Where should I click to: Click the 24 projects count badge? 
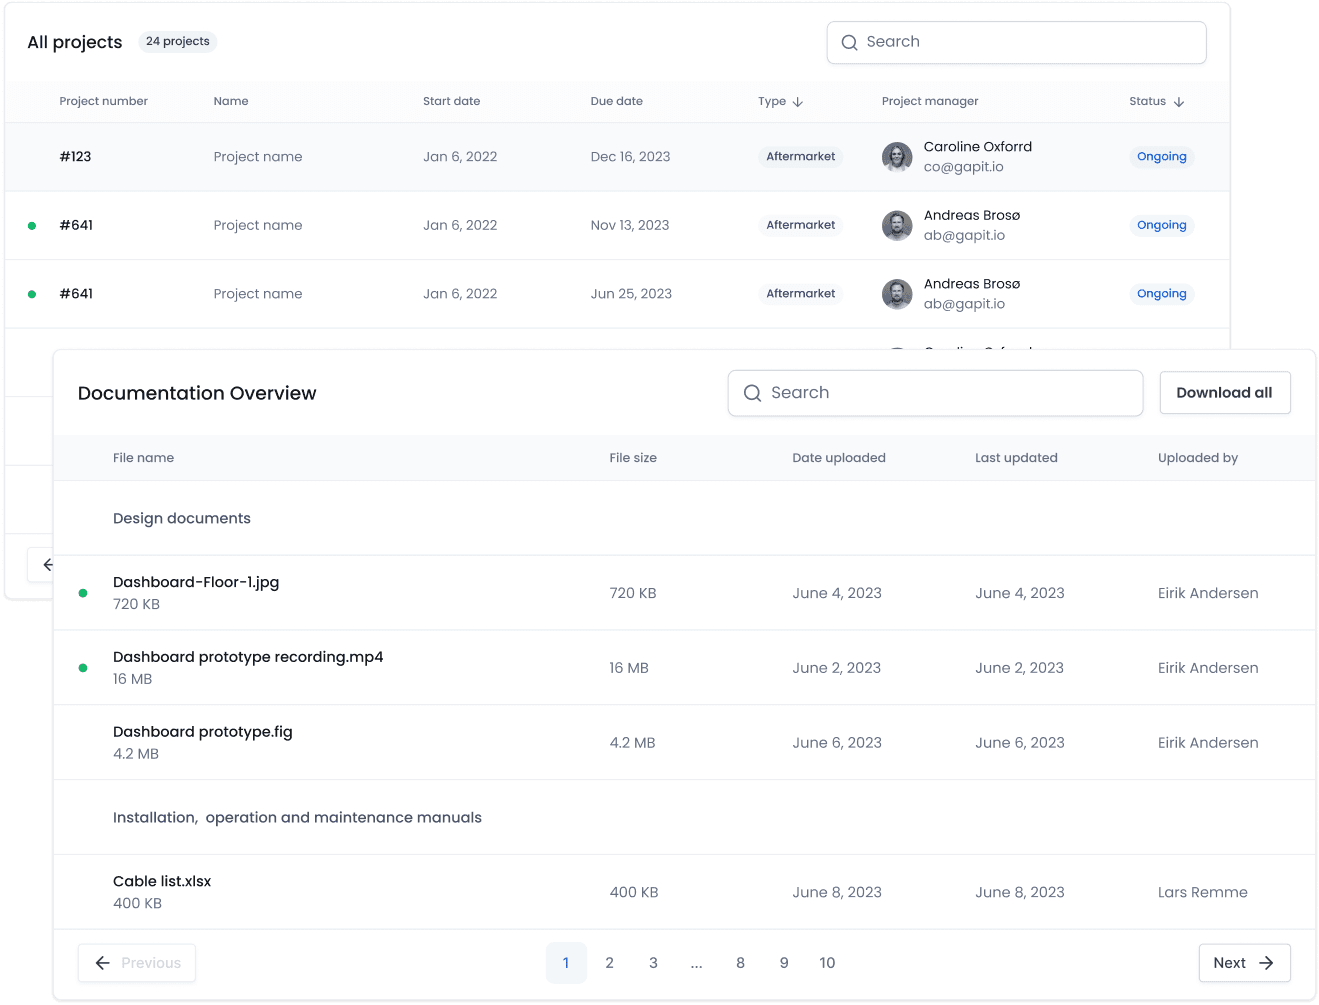pos(178,42)
